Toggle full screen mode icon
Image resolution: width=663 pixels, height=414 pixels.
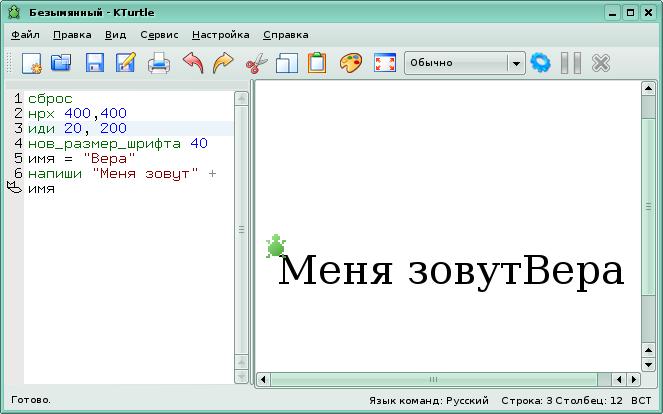pos(384,63)
